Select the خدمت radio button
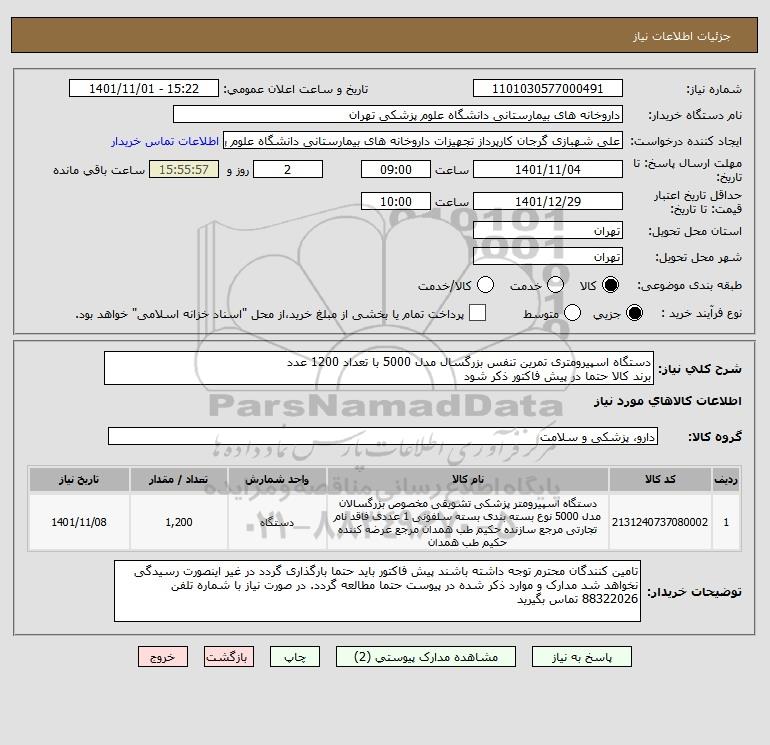The height and width of the screenshot is (745, 770). tap(555, 285)
